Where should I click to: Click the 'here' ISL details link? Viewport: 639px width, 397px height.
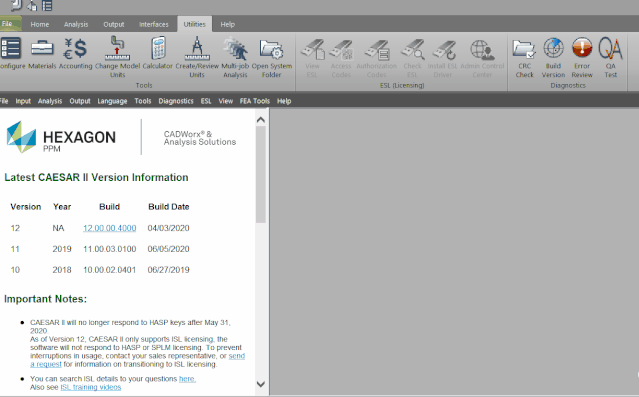(x=187, y=379)
